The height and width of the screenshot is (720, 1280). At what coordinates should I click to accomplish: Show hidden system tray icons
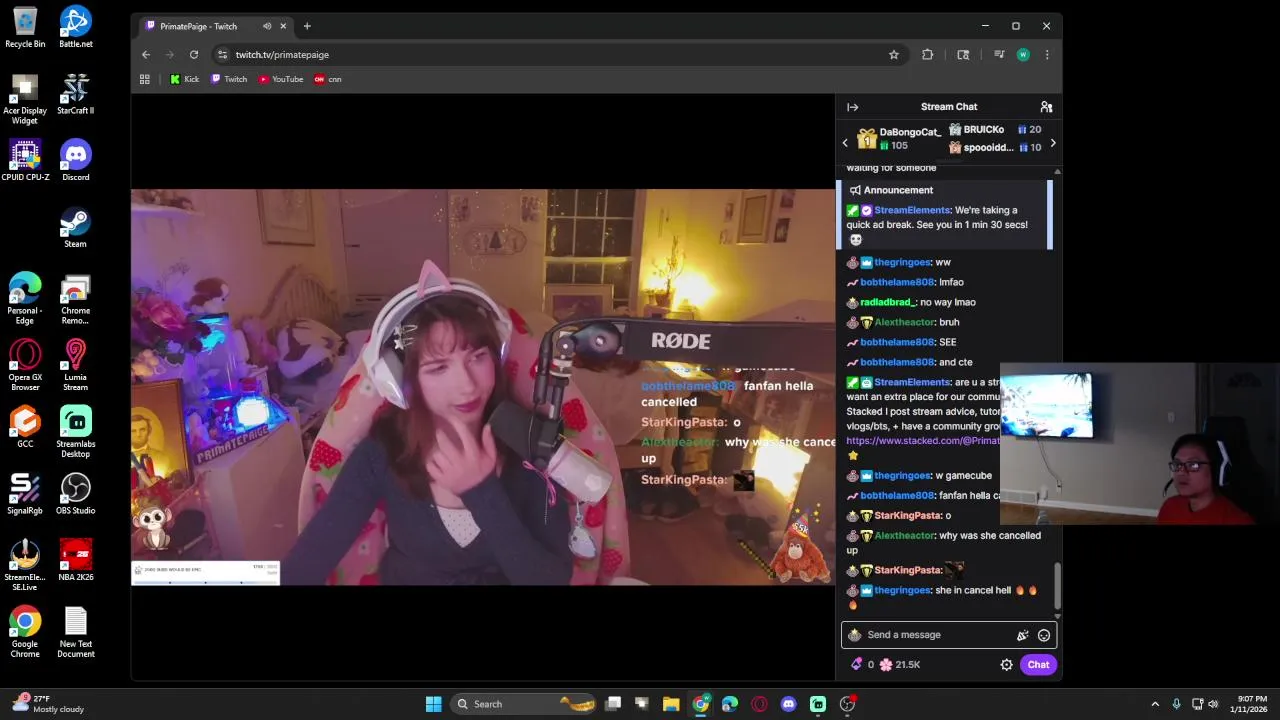coord(1155,704)
